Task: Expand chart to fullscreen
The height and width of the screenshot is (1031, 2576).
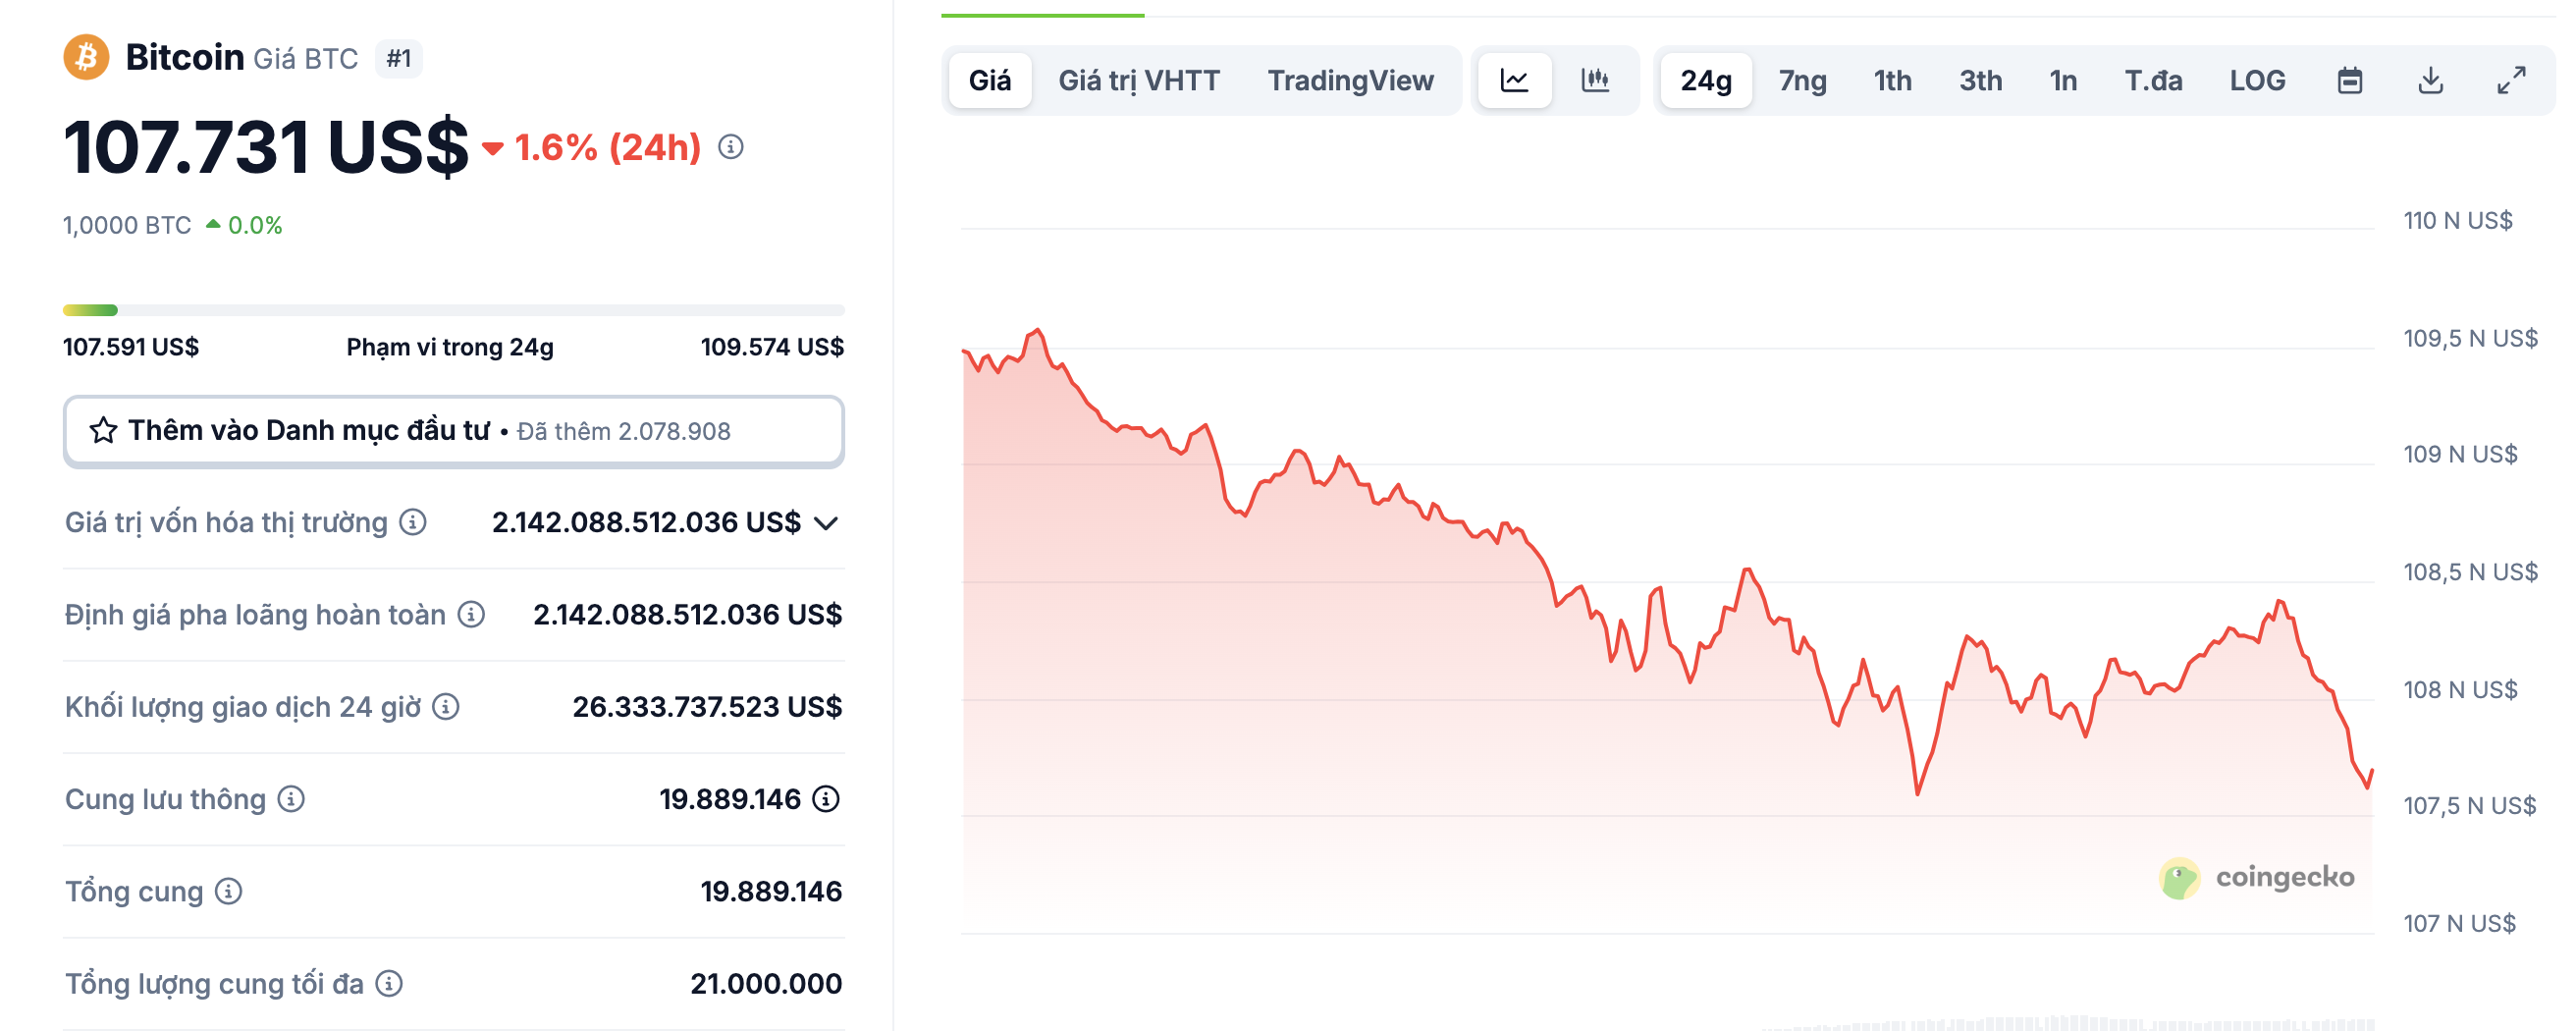Action: (x=2511, y=80)
